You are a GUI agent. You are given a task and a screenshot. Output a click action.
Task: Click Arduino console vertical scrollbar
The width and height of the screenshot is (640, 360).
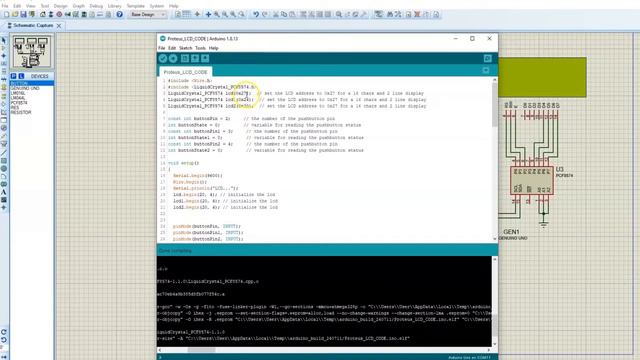coord(495,302)
